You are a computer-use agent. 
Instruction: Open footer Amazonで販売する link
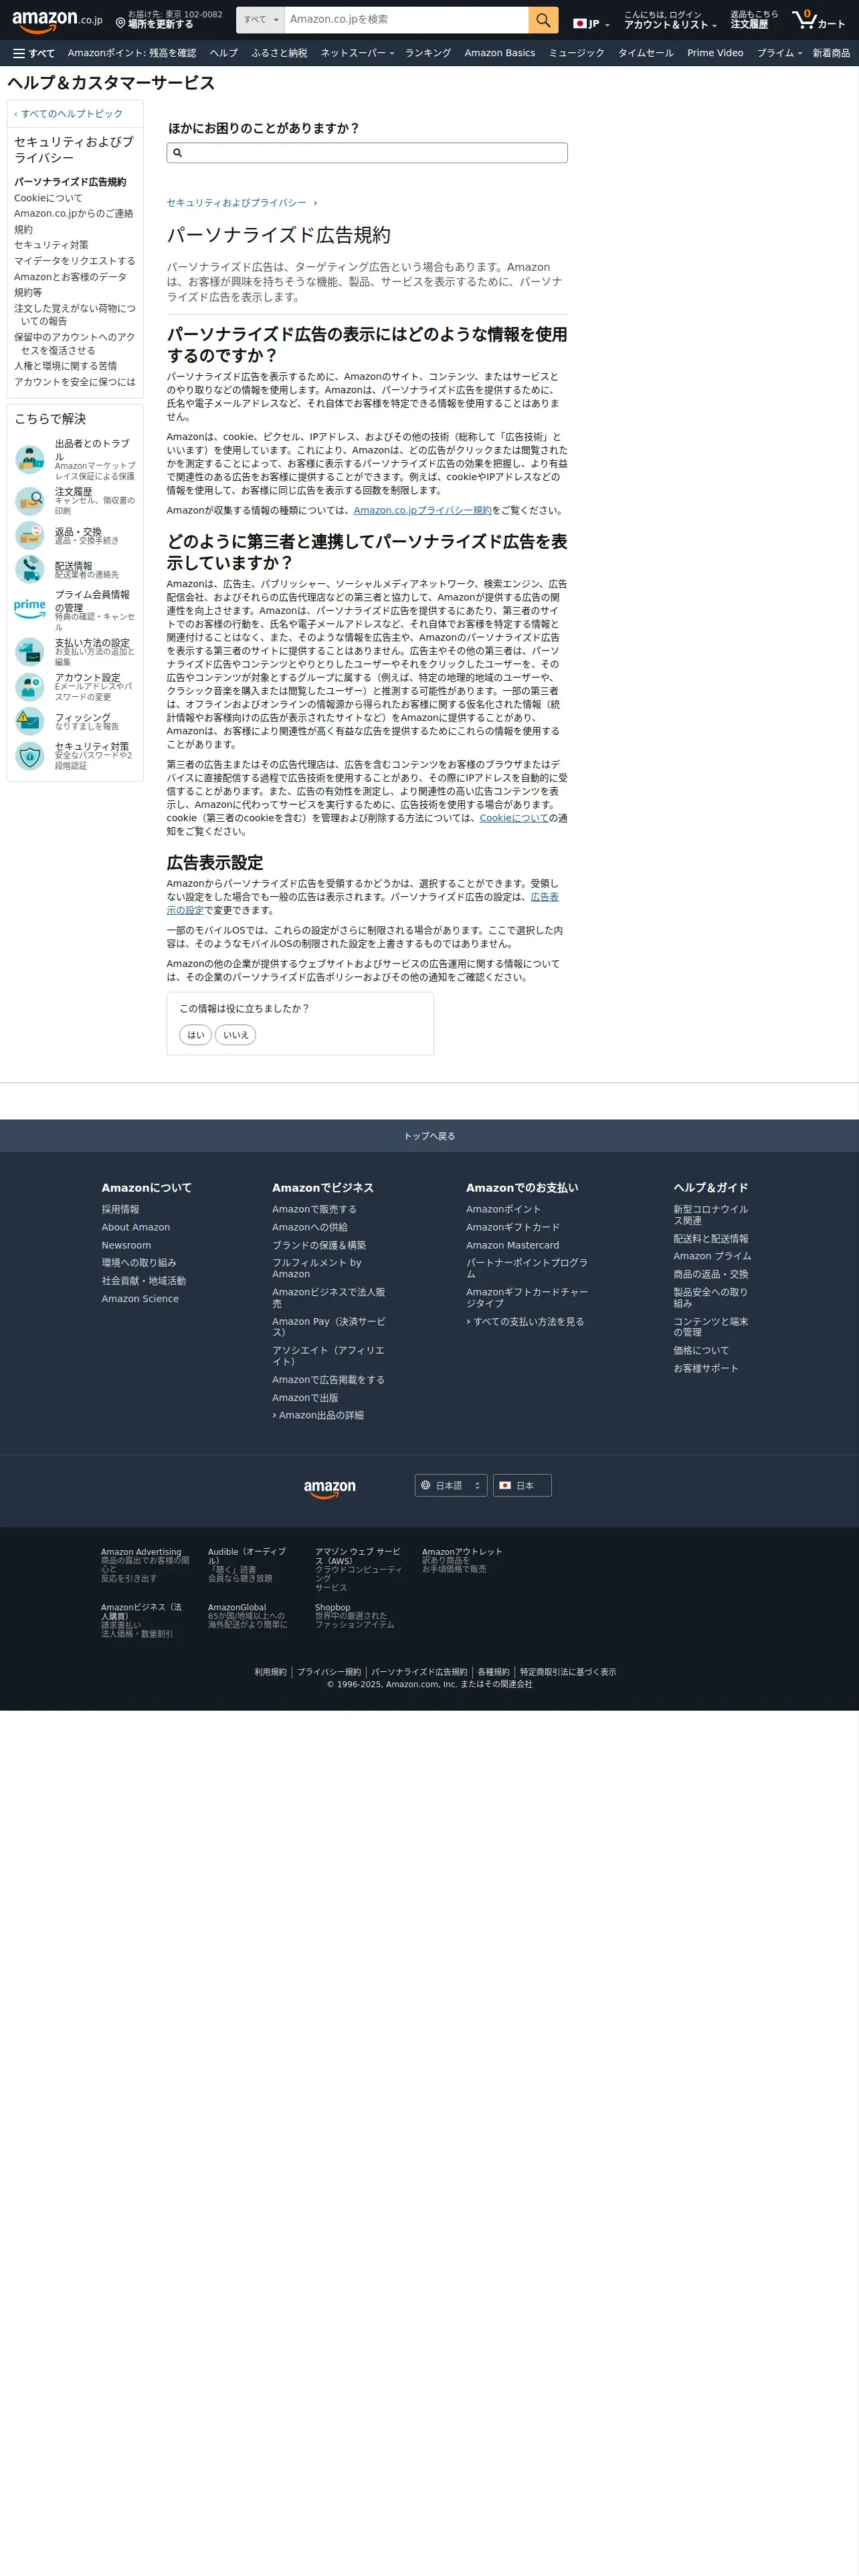click(314, 1209)
